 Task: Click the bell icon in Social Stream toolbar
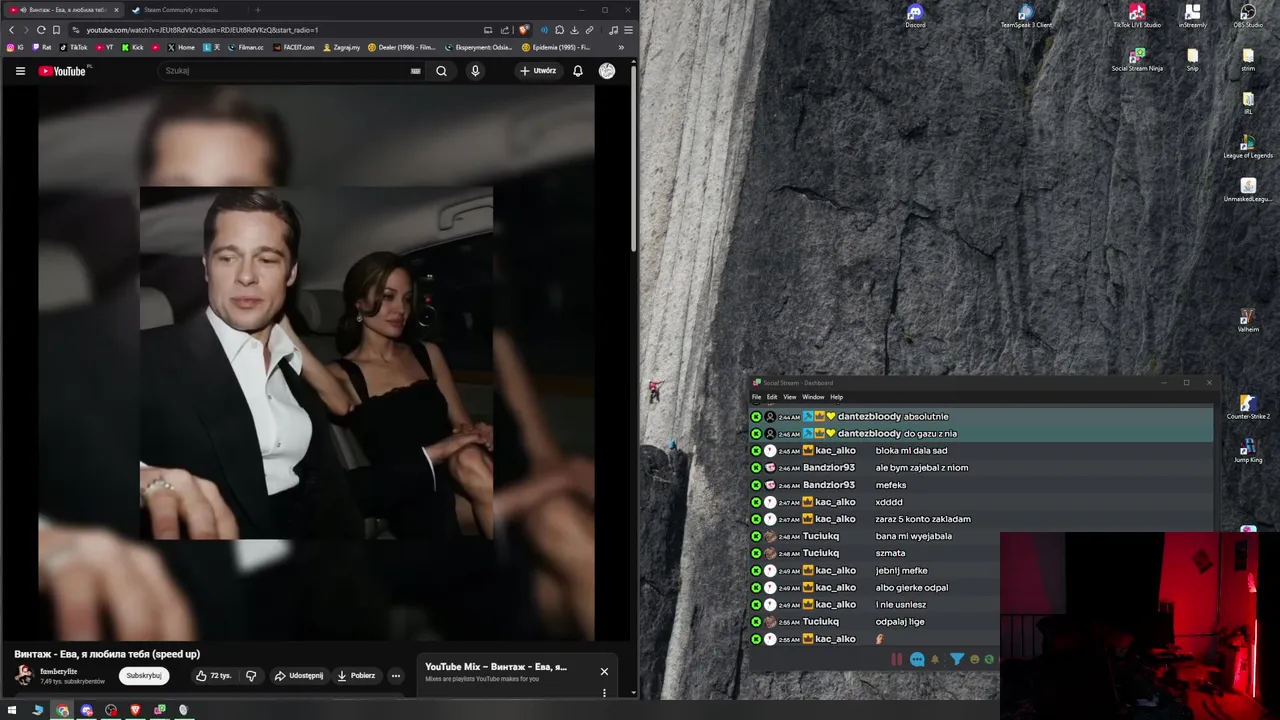click(935, 659)
